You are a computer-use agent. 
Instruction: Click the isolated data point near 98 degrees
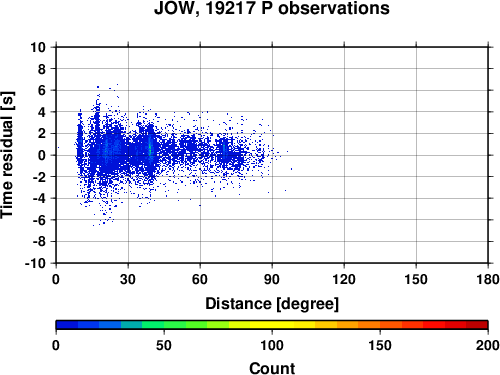[x=291, y=169]
